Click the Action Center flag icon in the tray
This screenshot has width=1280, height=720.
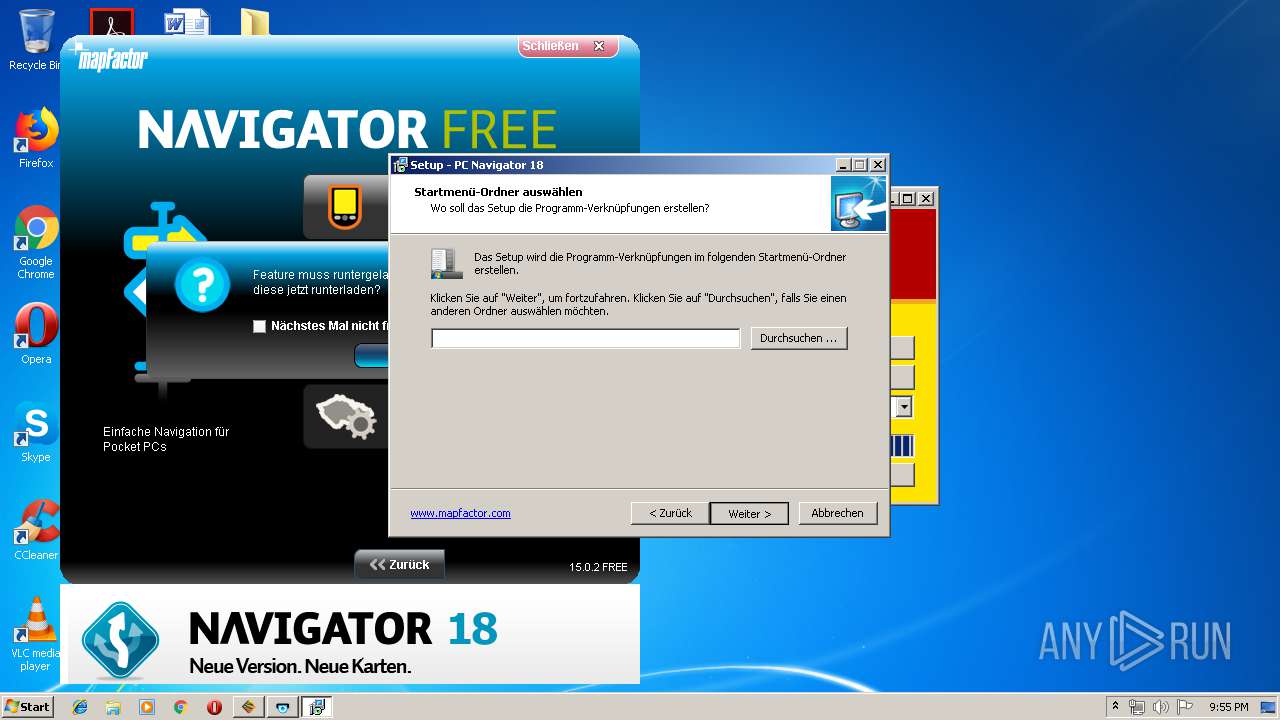(1184, 707)
